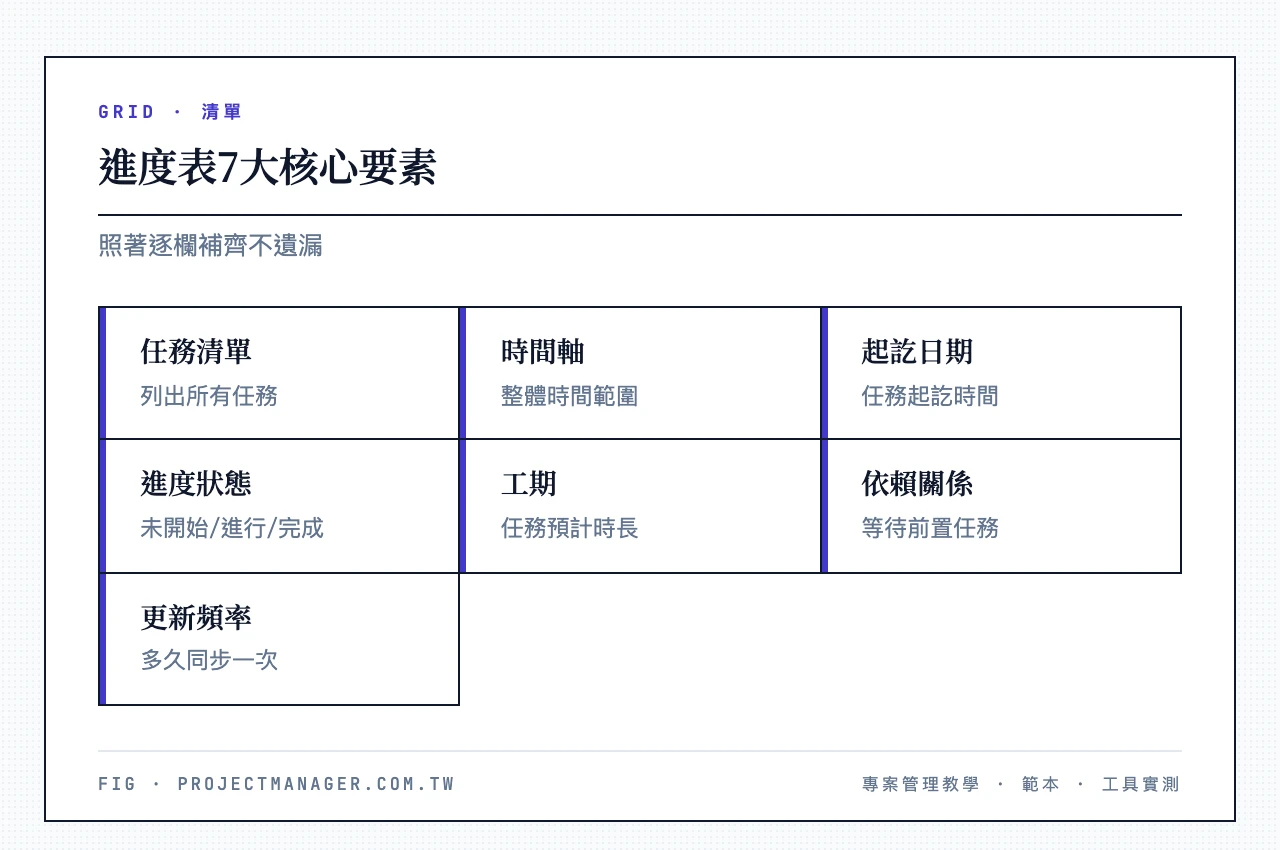Click the heading 進度表7大核心要素
This screenshot has height=850, width=1280.
267,168
